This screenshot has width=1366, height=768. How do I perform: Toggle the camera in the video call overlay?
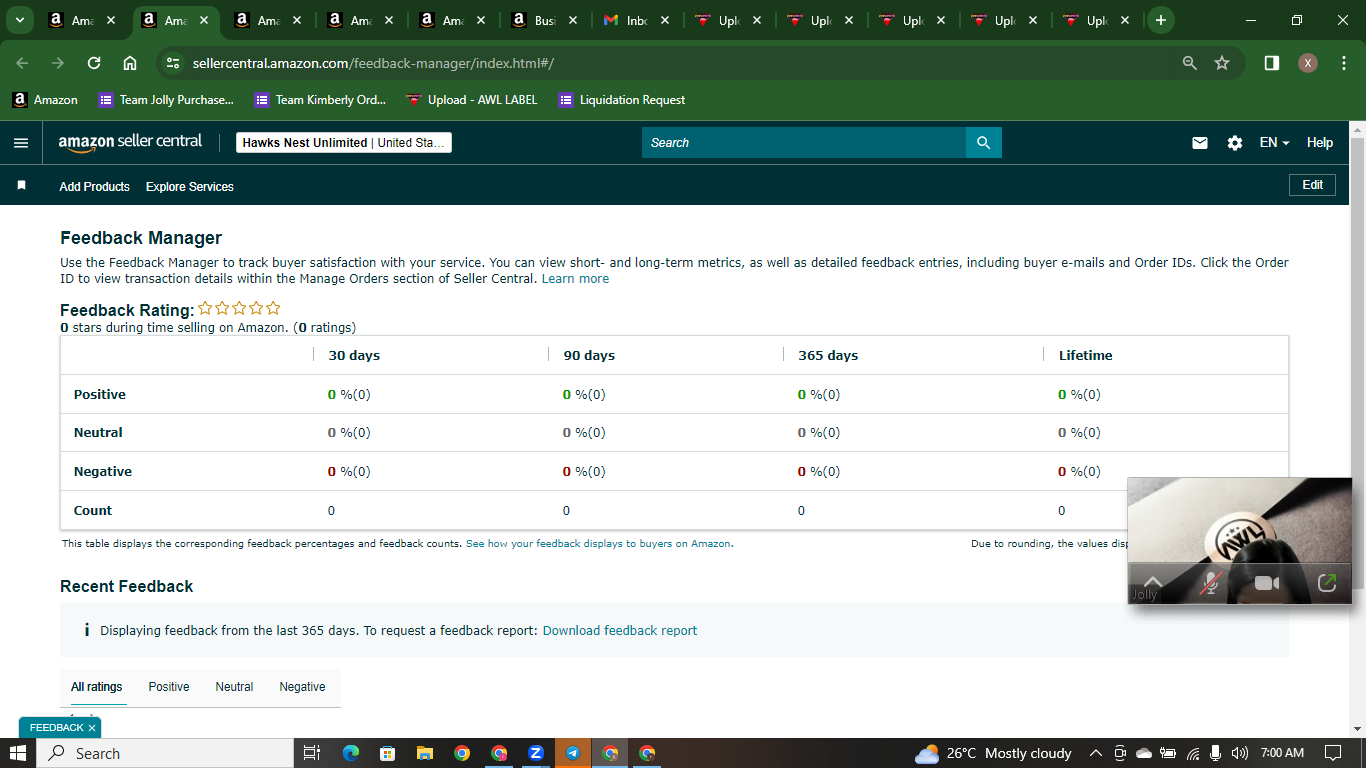coord(1267,583)
